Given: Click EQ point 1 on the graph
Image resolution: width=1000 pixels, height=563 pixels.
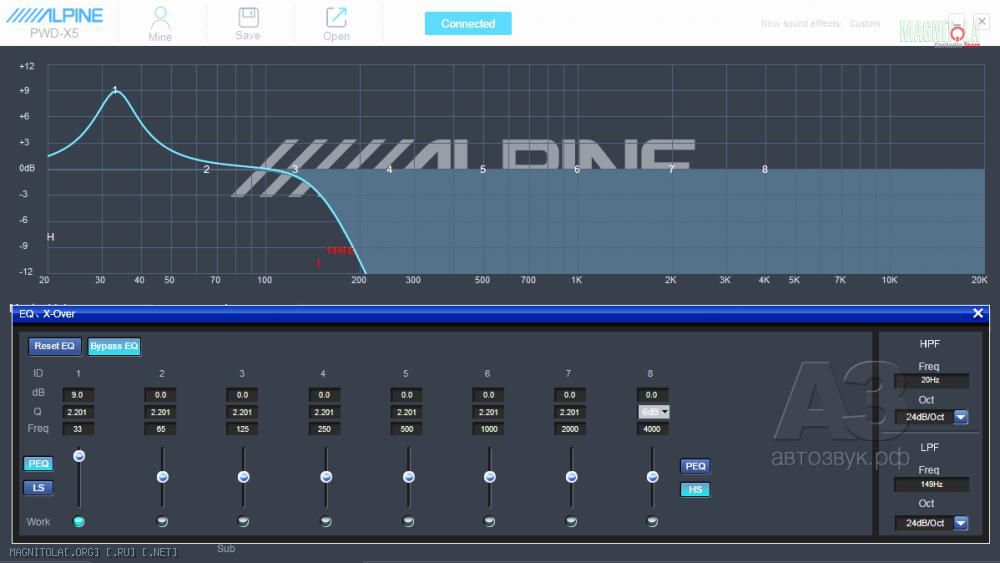Looking at the screenshot, I should coord(115,90).
